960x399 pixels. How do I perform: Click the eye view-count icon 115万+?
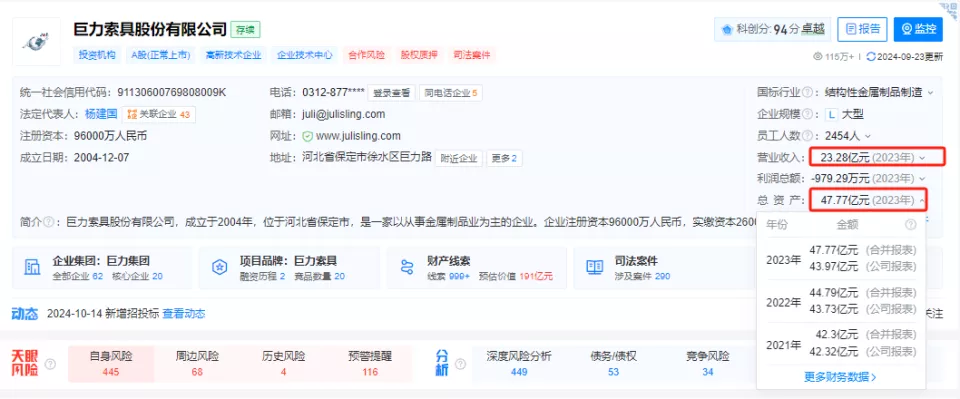(x=817, y=57)
